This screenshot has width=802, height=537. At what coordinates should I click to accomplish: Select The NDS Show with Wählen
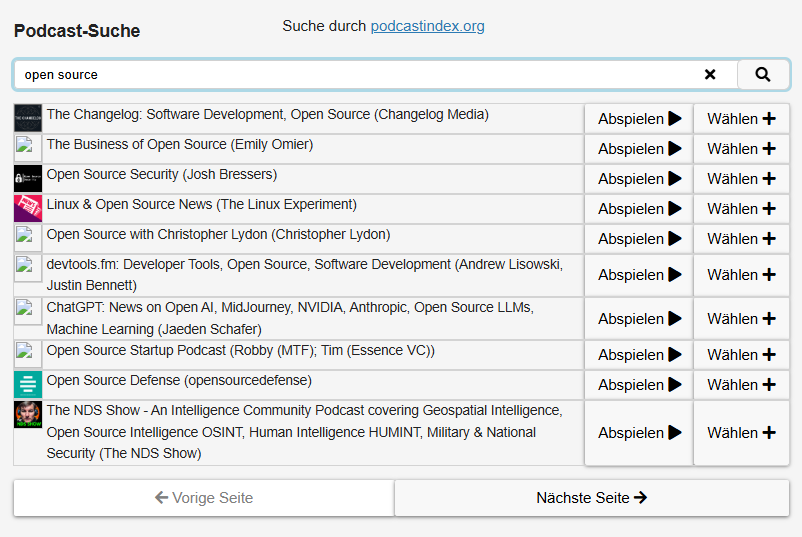(741, 433)
